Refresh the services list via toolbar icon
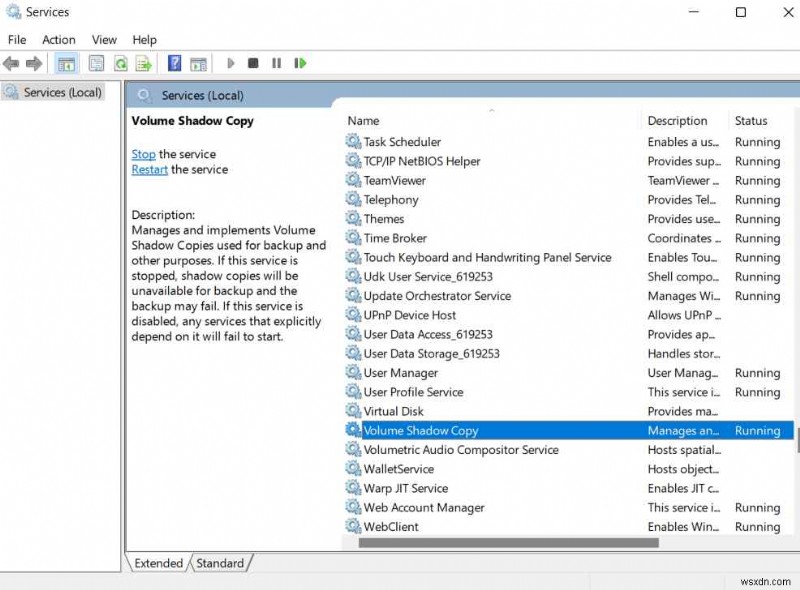The width and height of the screenshot is (800, 590). point(119,63)
